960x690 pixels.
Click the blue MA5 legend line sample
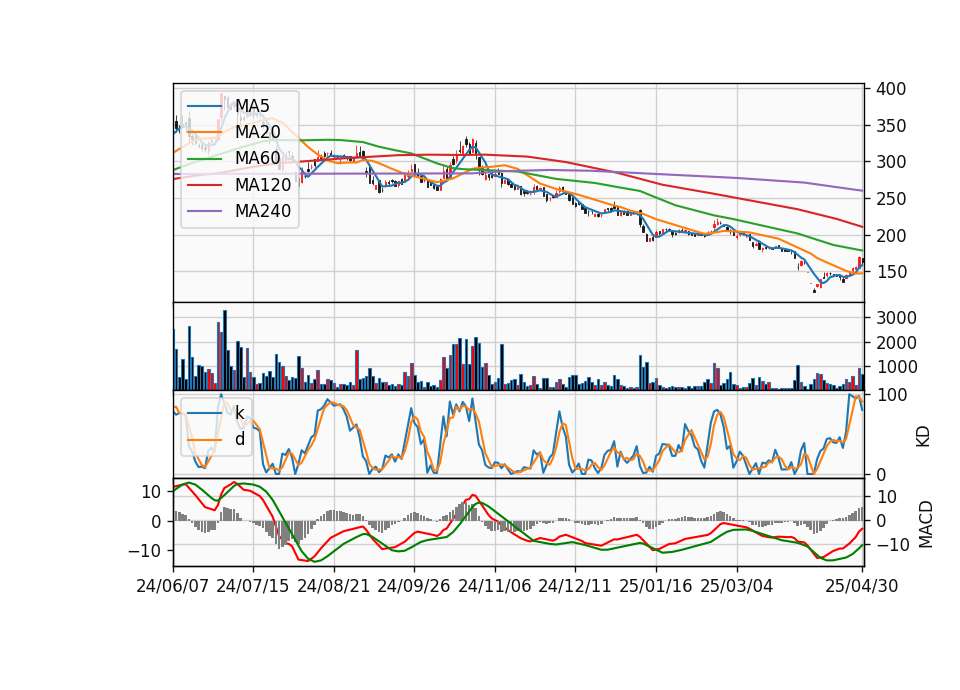tap(204, 106)
